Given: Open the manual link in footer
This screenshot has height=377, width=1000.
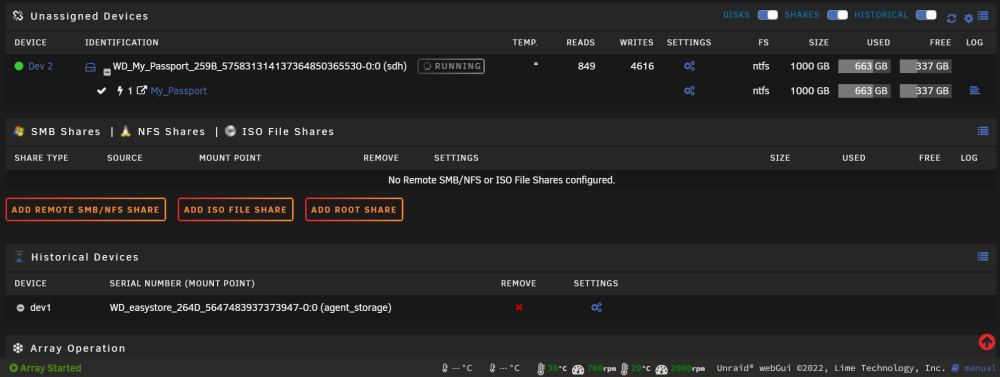Looking at the screenshot, I should pos(980,368).
